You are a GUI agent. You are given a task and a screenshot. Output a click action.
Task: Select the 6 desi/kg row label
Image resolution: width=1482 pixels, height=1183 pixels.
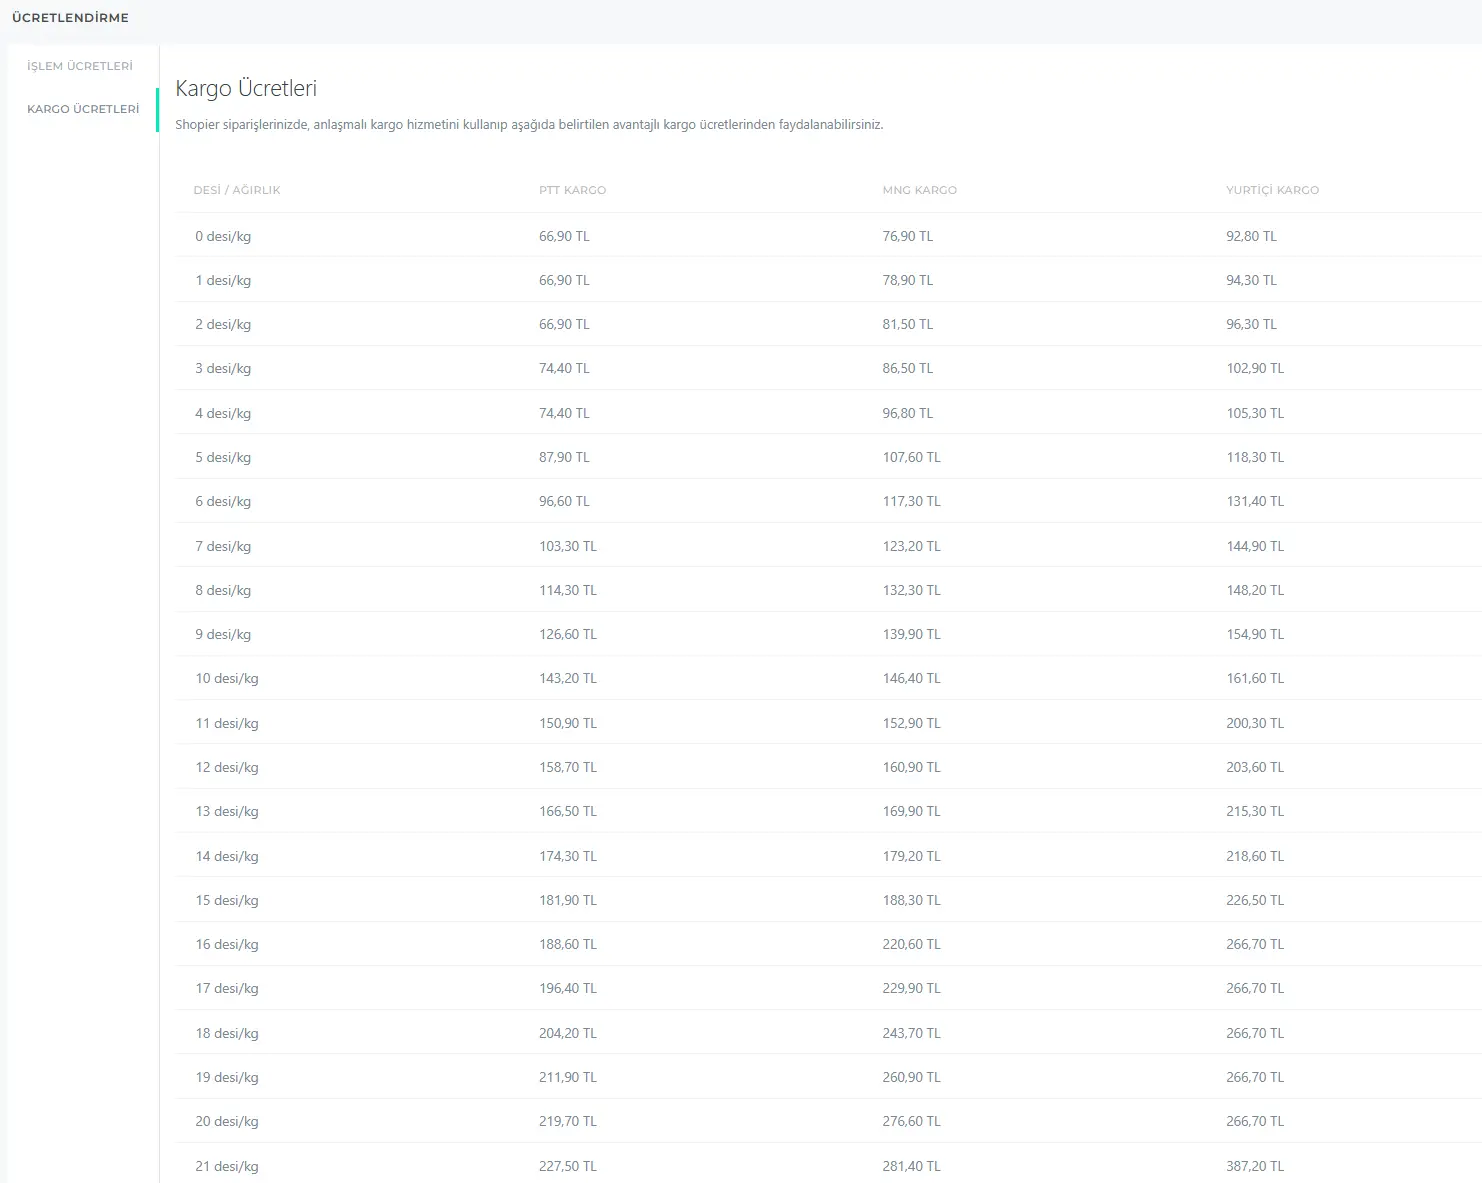coord(223,502)
